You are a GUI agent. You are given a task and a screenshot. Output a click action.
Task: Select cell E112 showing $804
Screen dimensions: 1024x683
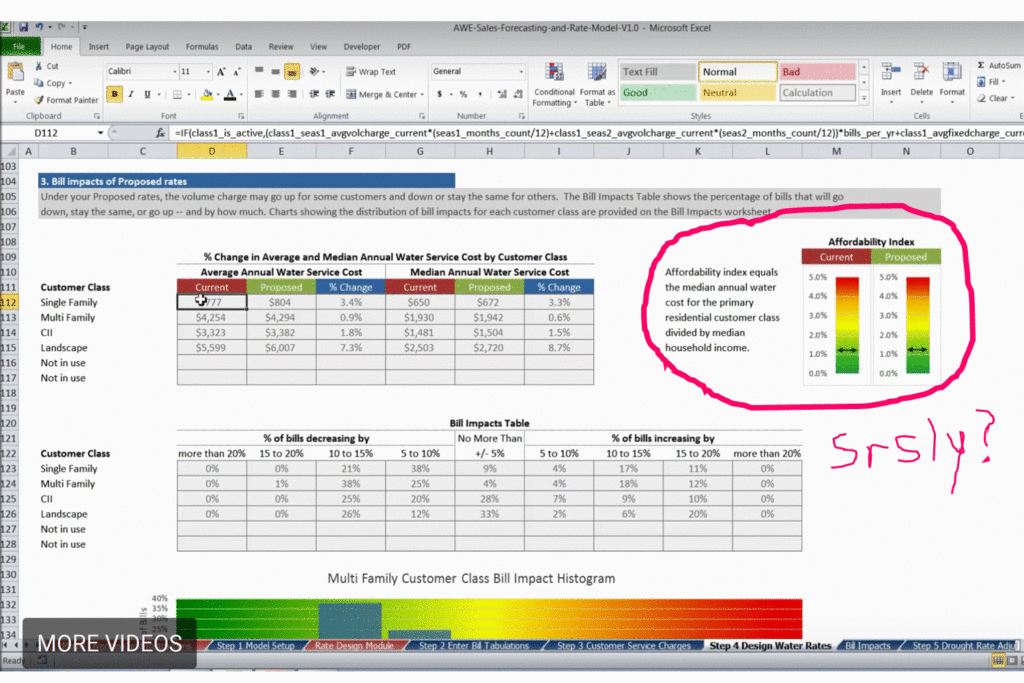(280, 302)
